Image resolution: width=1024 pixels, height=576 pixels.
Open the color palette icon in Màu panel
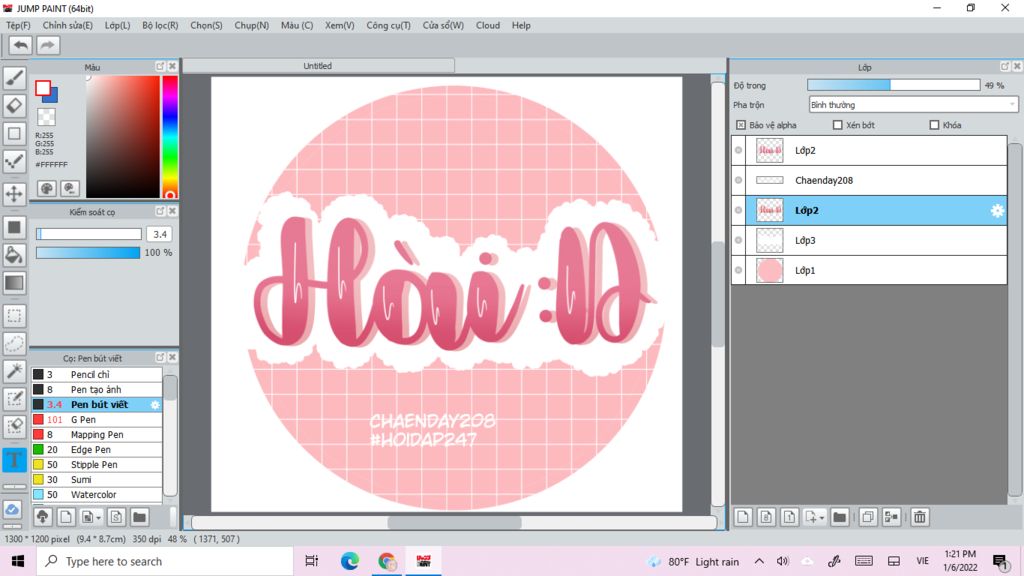(46, 189)
